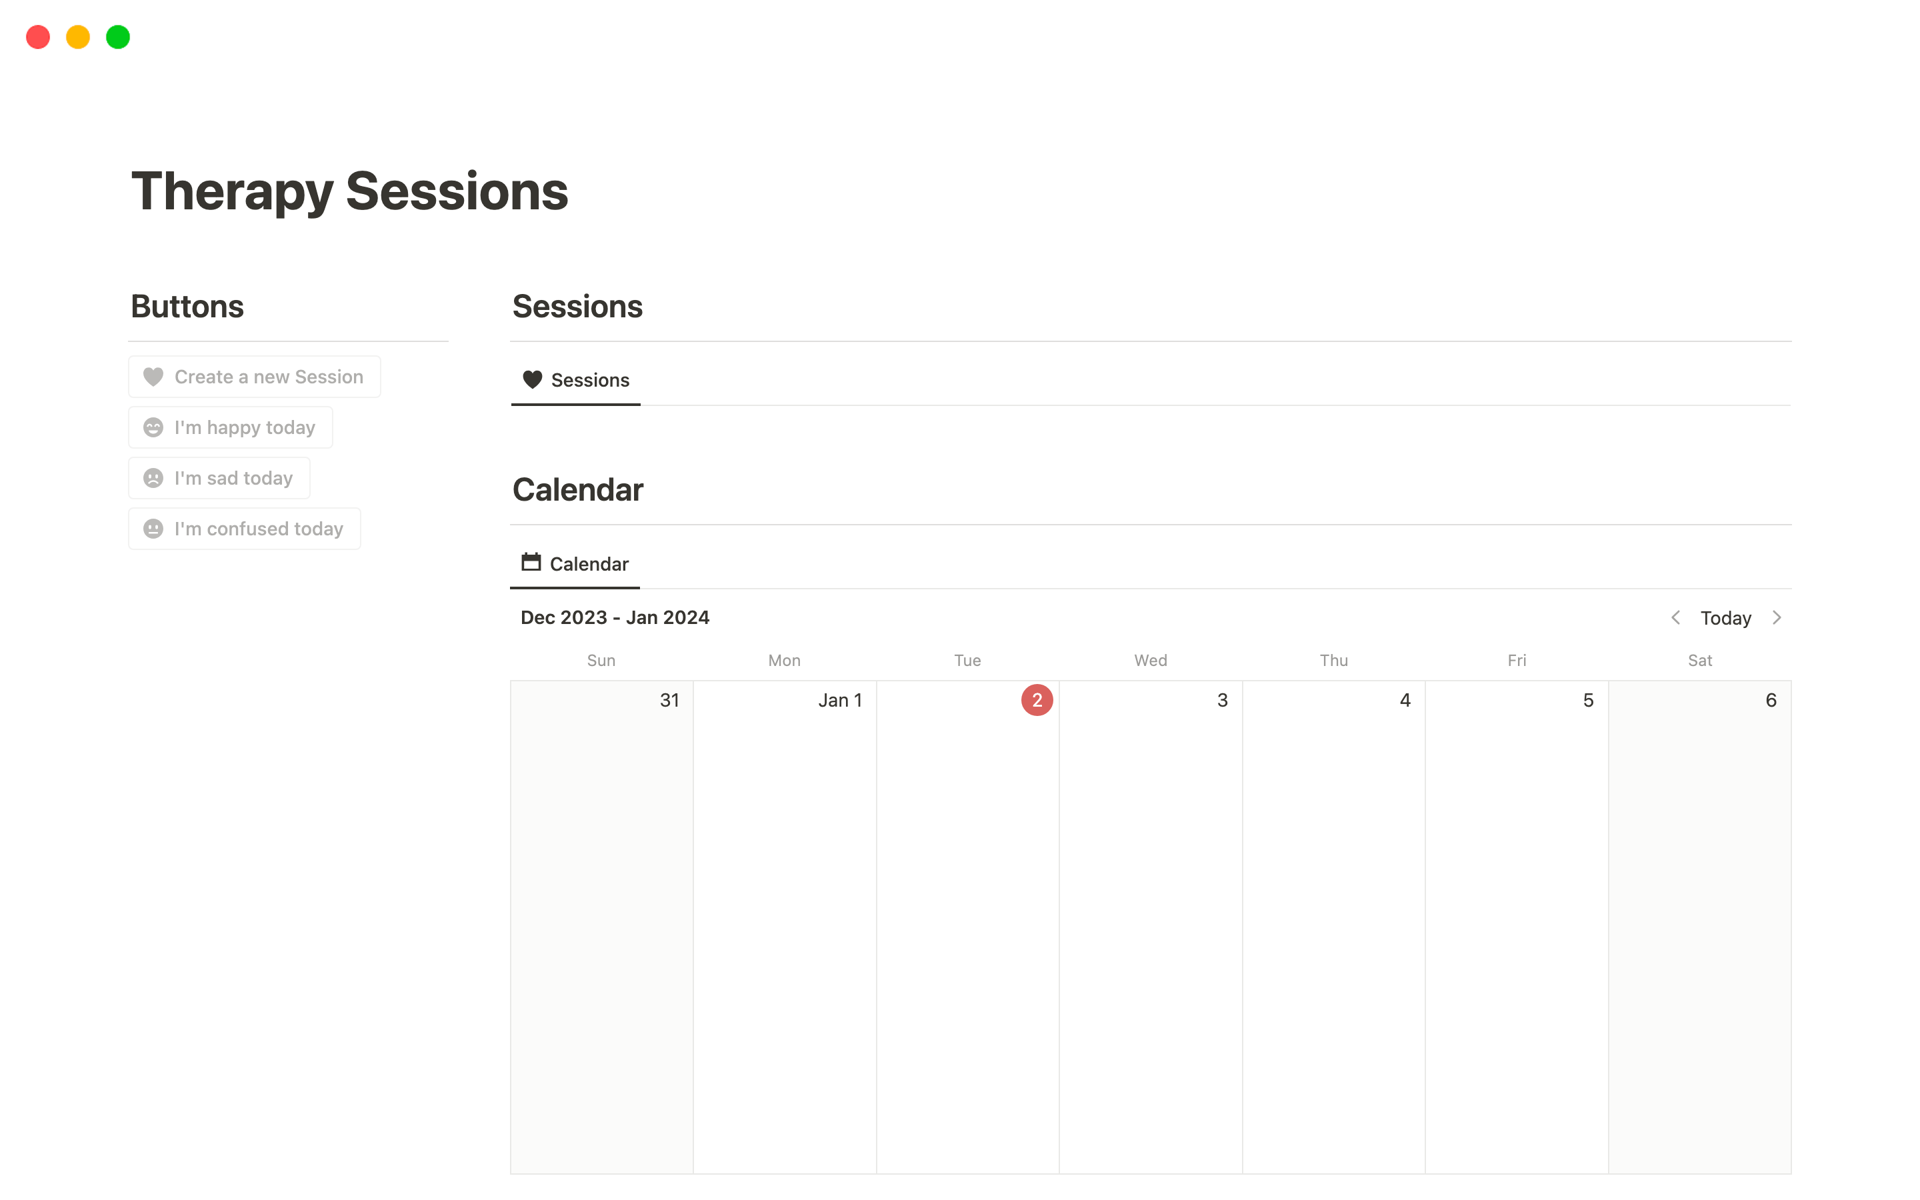
Task: Click the heart icon beside Sessions tab
Action: pyautogui.click(x=532, y=380)
